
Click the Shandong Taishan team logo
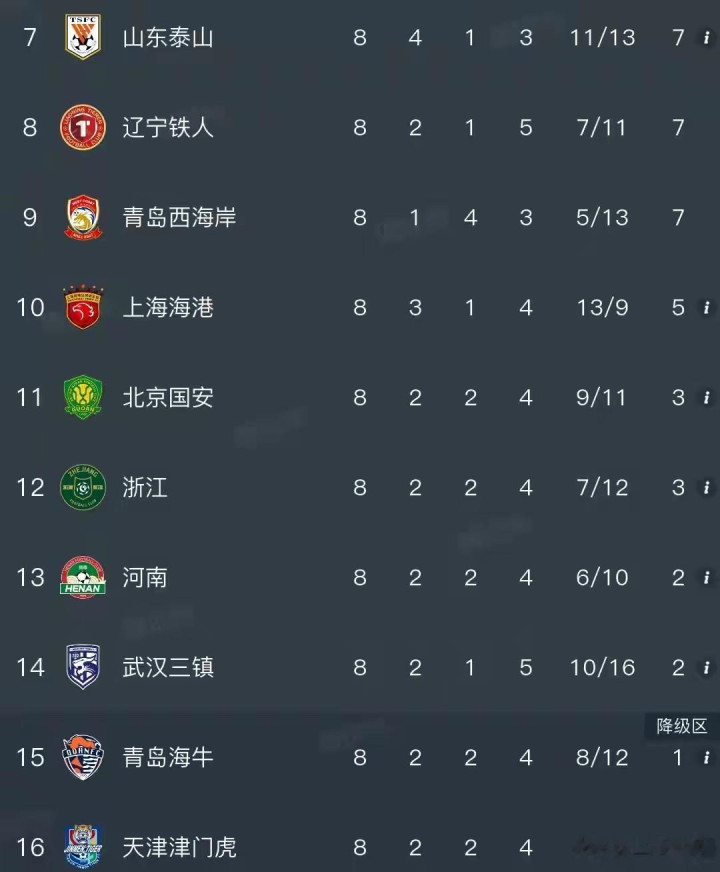click(x=83, y=38)
